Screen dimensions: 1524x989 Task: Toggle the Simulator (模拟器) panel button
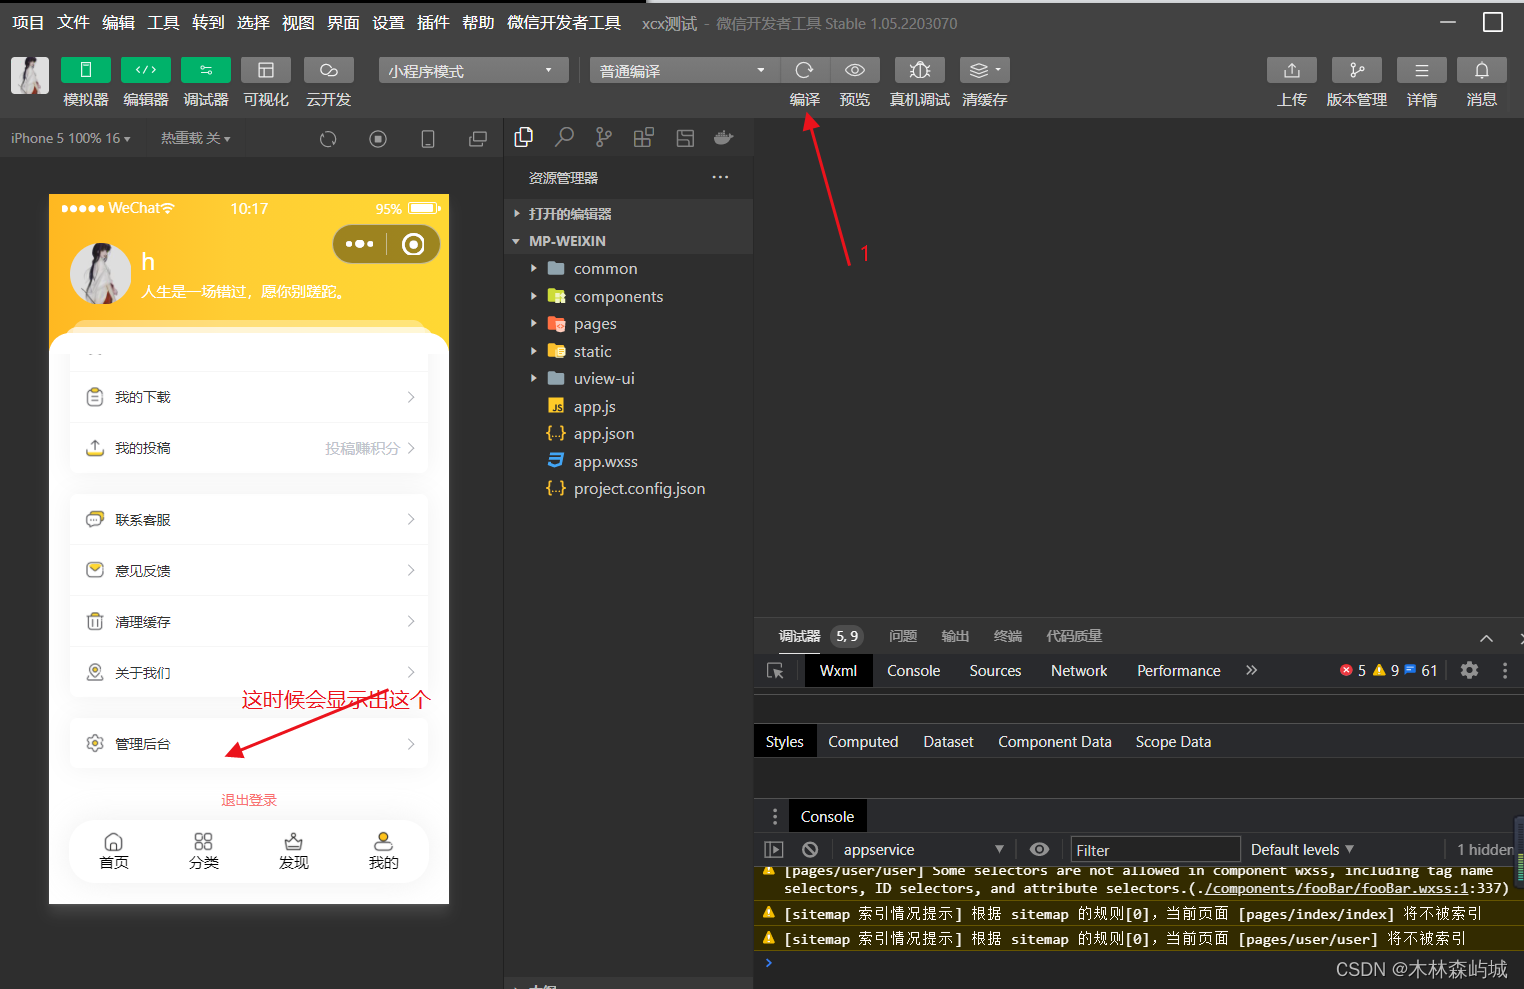pos(86,70)
